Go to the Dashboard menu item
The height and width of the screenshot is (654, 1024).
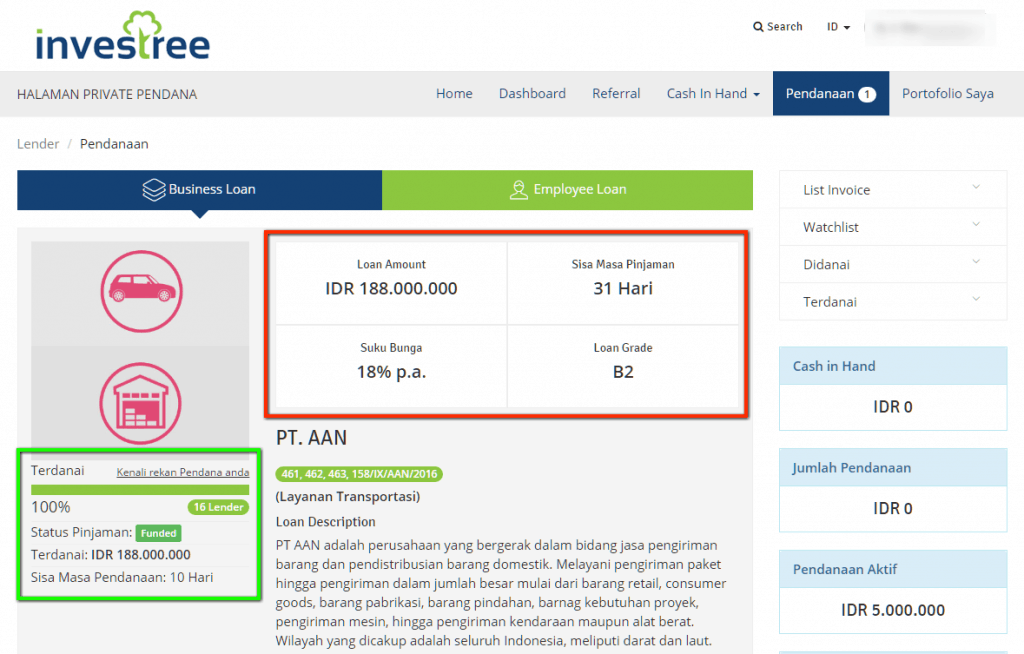532,93
